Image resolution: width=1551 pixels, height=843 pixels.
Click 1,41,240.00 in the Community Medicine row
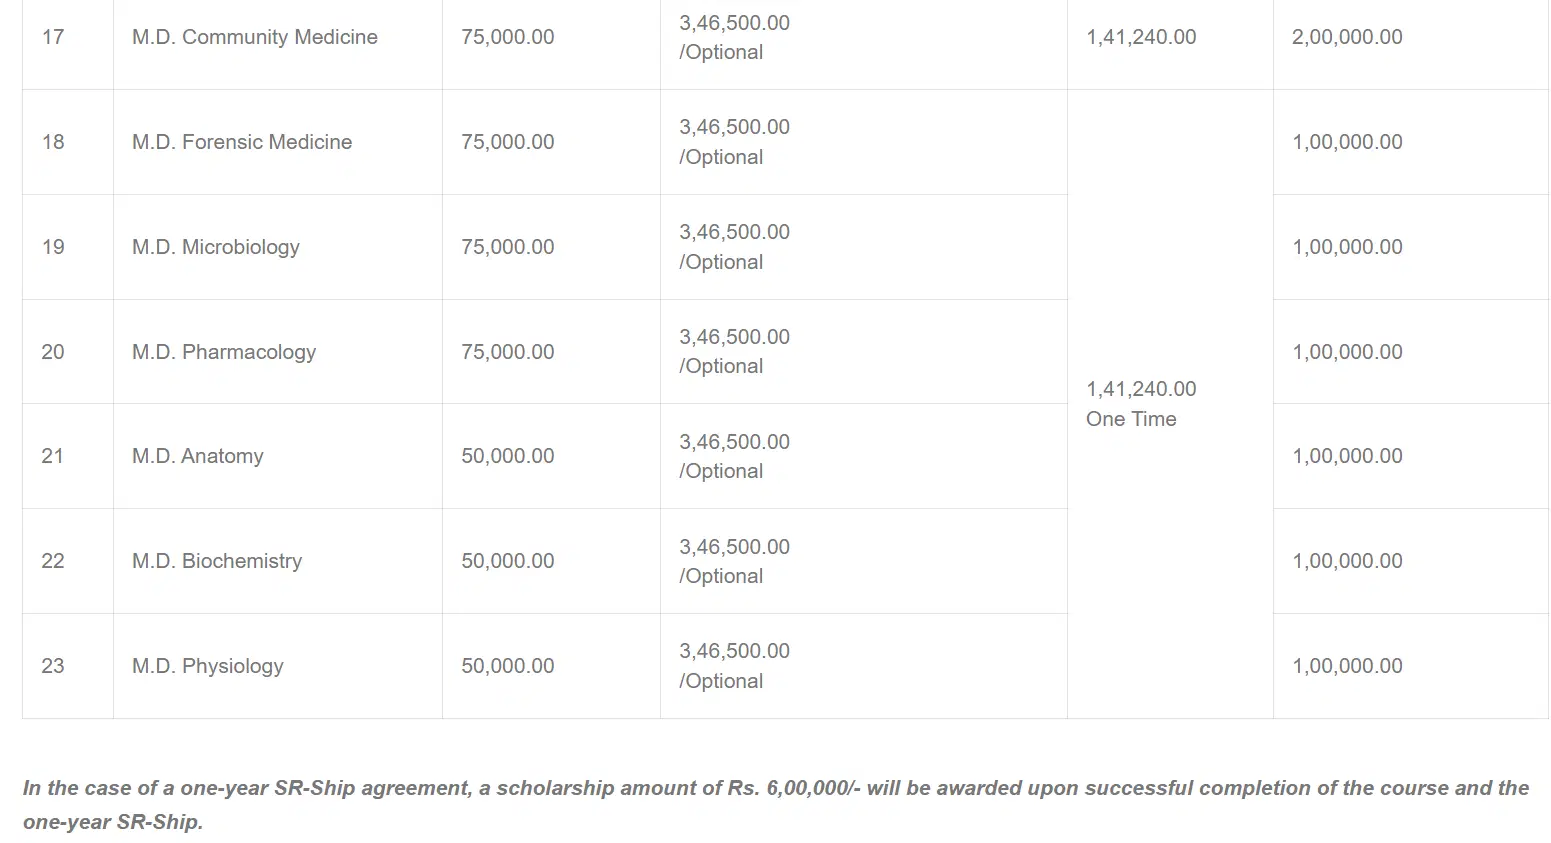coord(1141,37)
